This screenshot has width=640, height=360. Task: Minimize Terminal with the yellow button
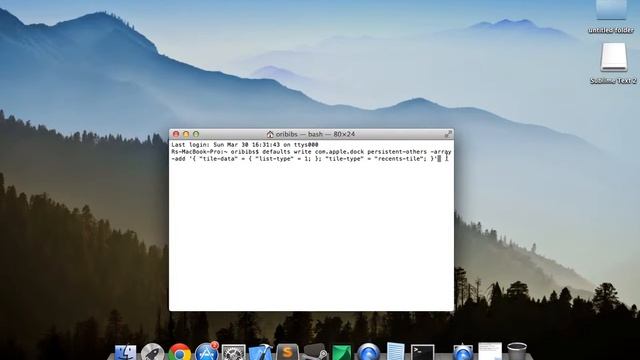(x=186, y=134)
